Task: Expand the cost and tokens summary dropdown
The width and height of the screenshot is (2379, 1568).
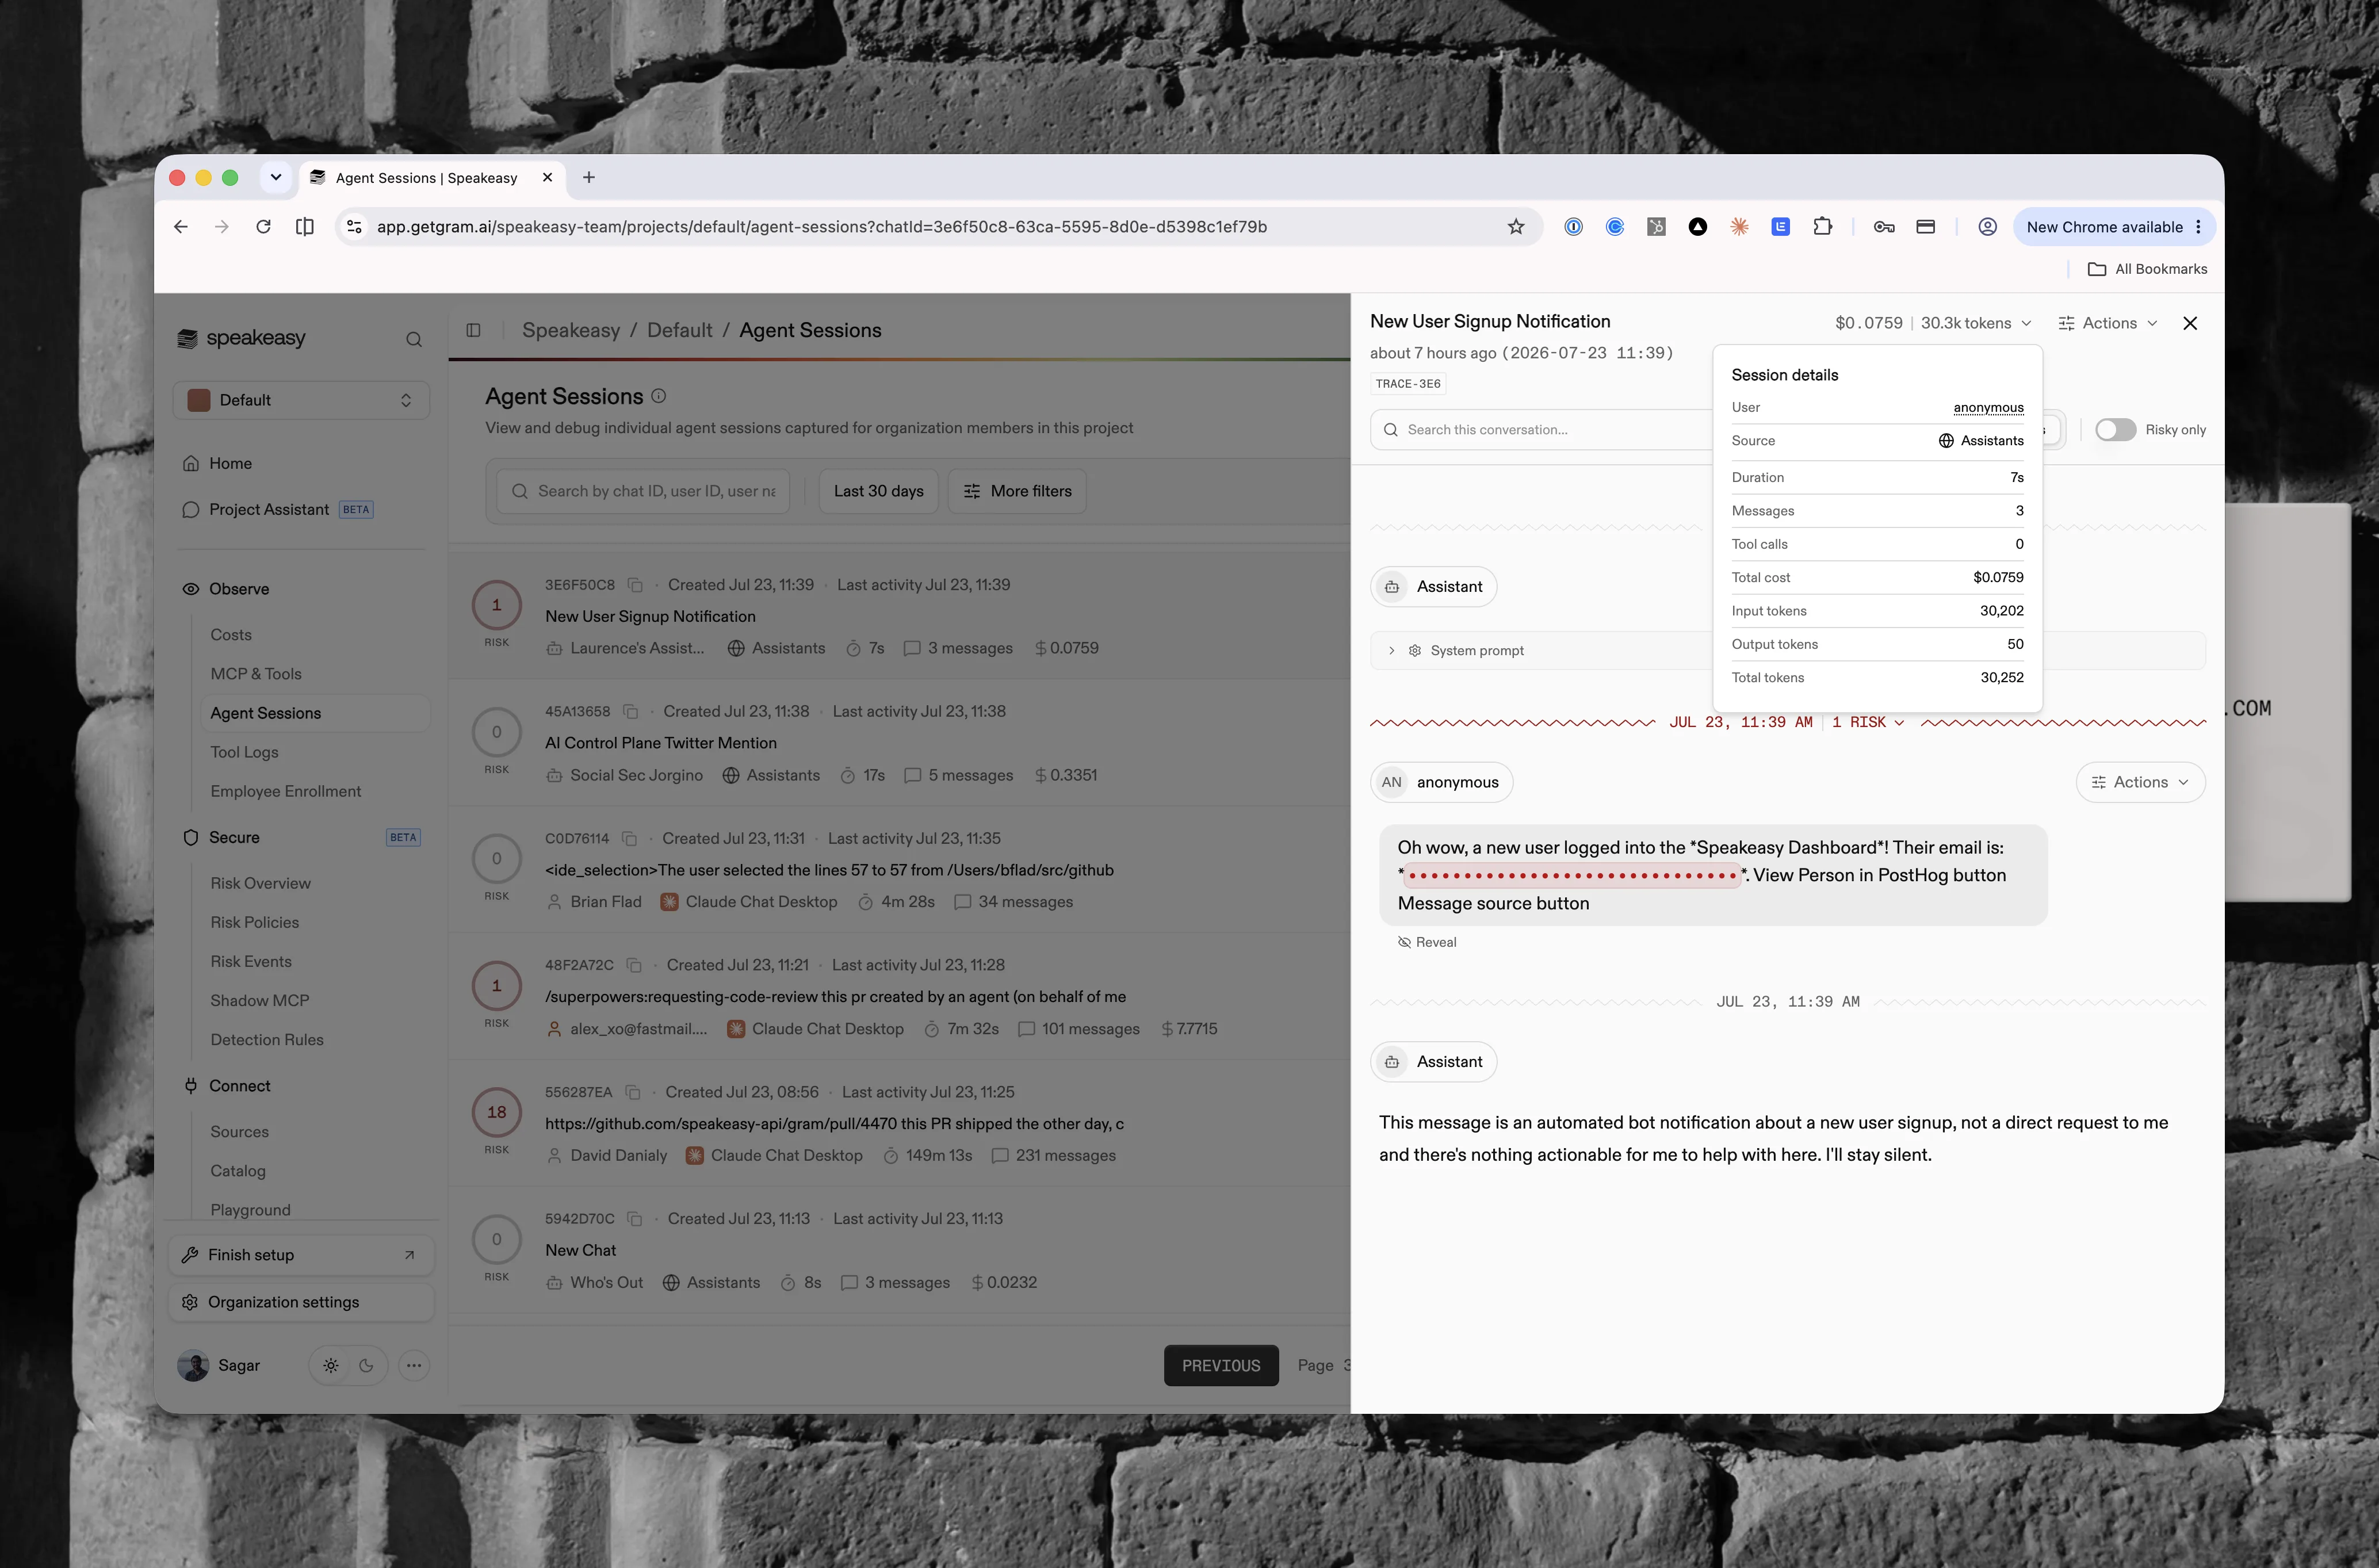Action: click(x=1933, y=323)
